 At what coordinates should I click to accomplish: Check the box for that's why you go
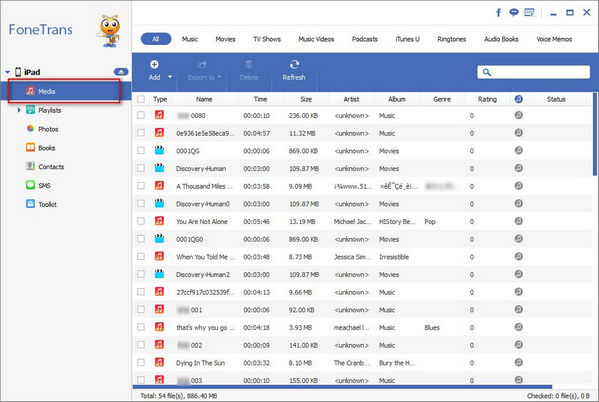[x=141, y=327]
